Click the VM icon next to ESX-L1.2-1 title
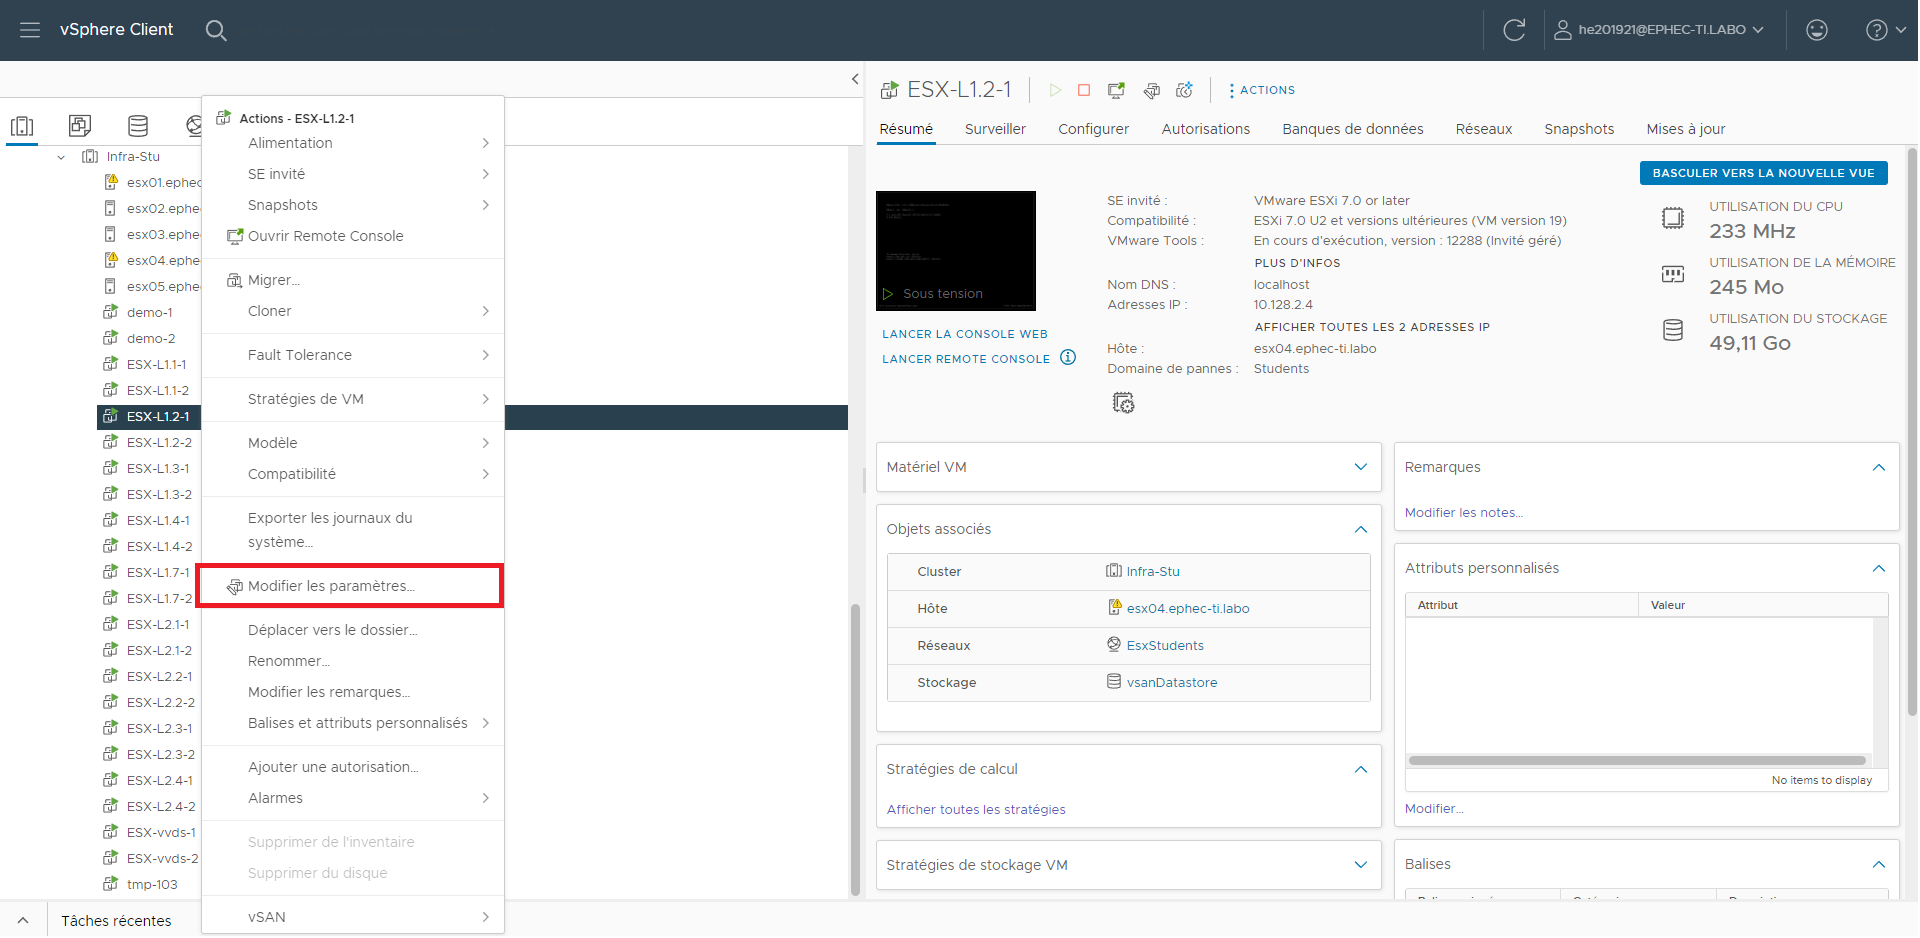Screen dimensions: 1920x938 [x=889, y=91]
